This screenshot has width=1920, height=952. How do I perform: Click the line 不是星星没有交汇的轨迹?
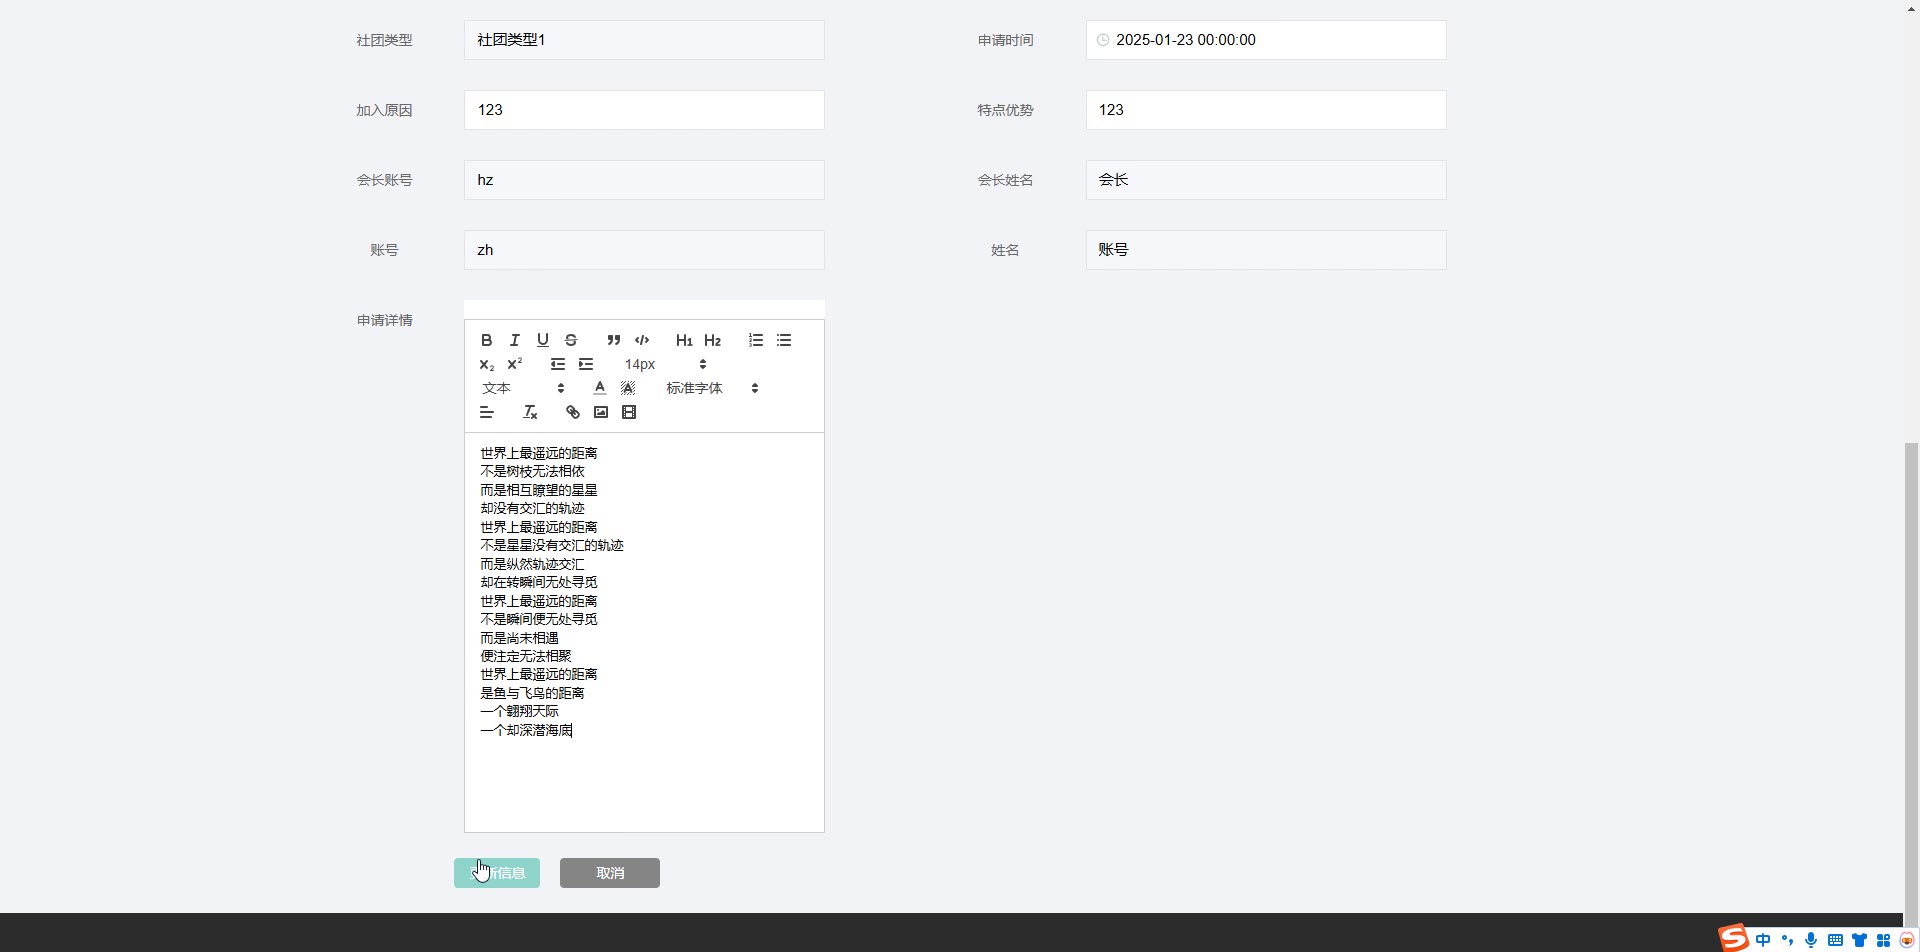pyautogui.click(x=552, y=545)
